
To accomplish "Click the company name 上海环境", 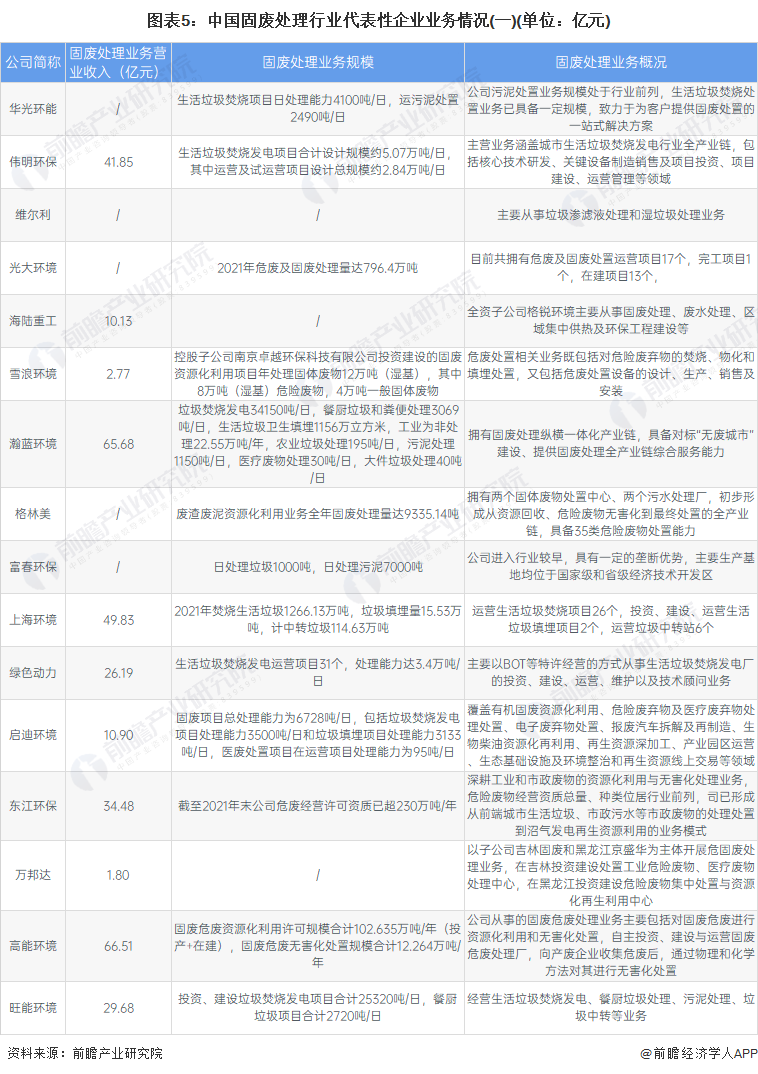I will (33, 620).
